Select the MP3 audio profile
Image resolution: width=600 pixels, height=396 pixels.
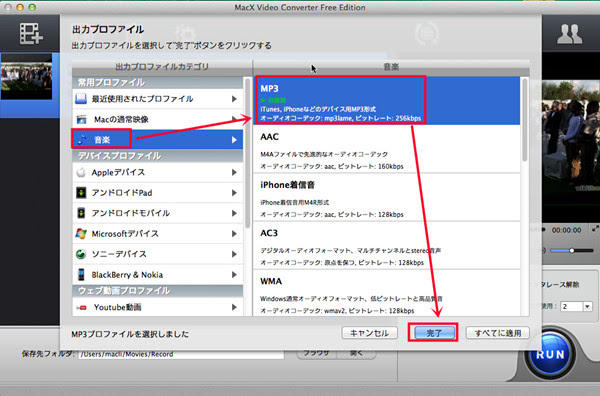(386, 101)
